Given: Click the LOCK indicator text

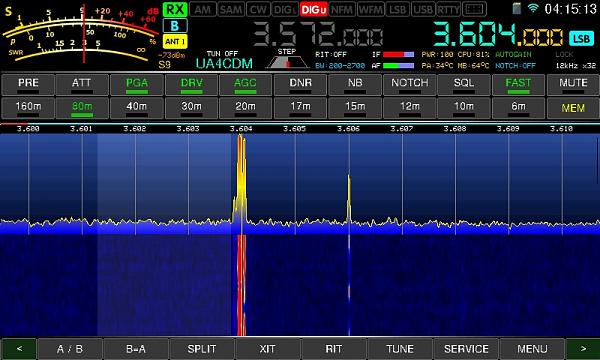Looking at the screenshot, I should (564, 55).
